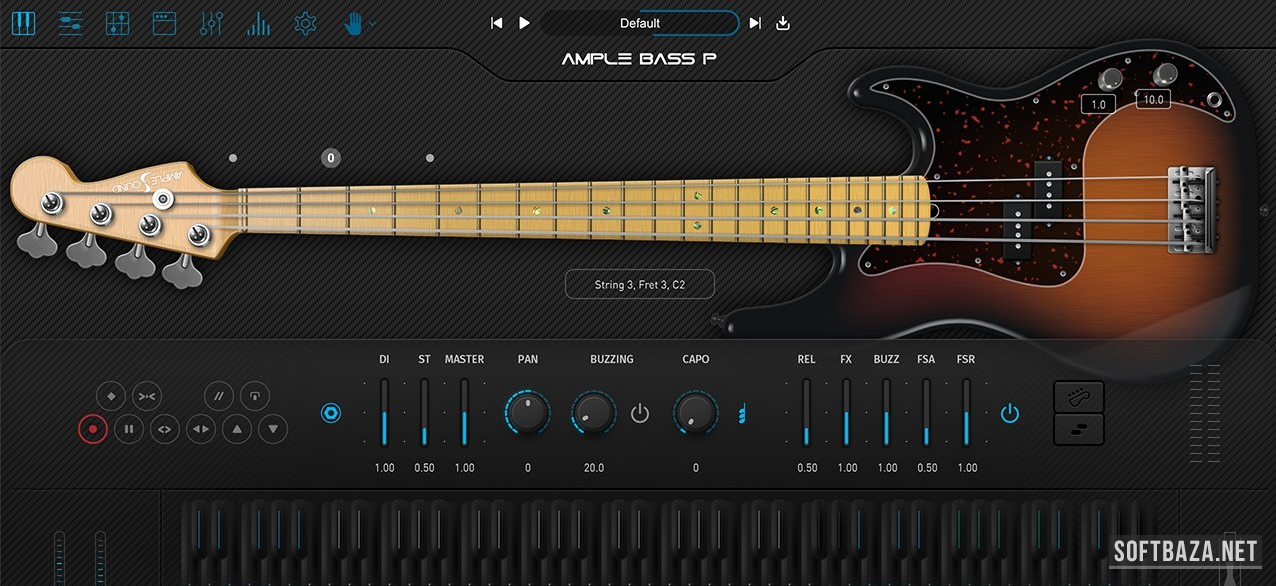Switch to the mixer faders panel

point(117,23)
